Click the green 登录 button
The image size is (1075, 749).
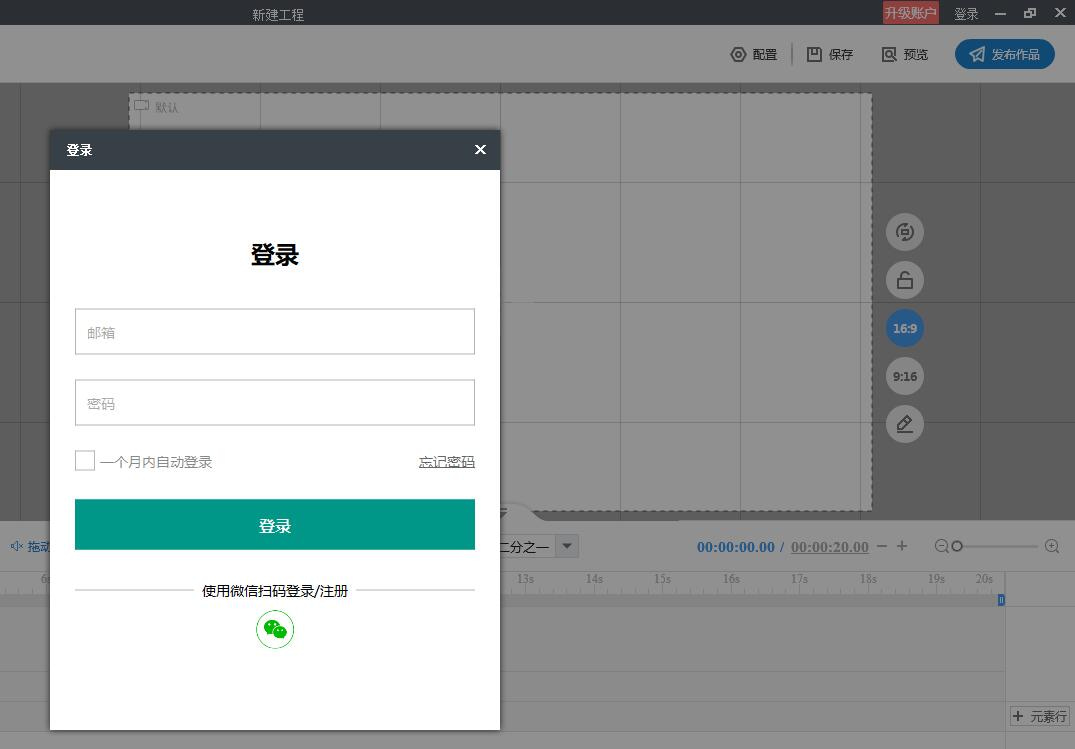coord(275,525)
